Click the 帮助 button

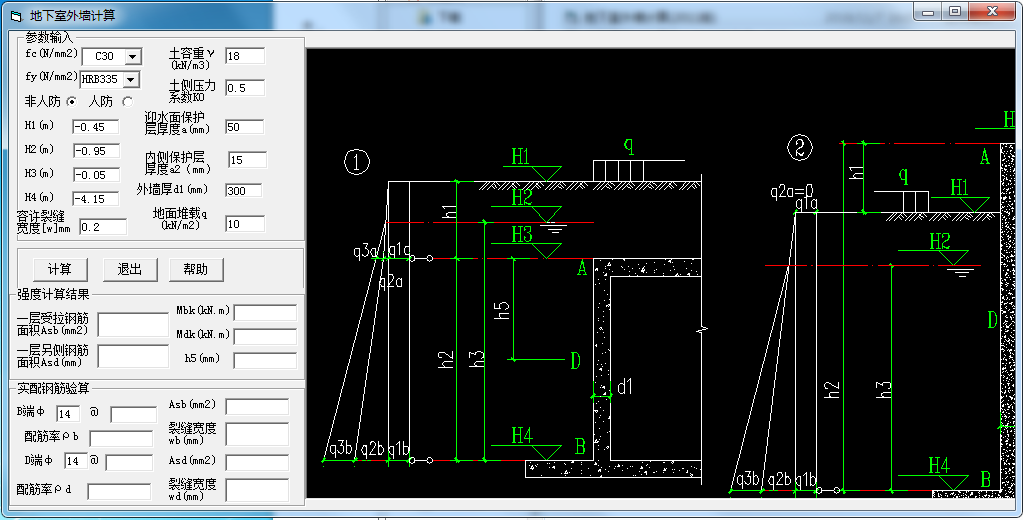click(x=196, y=269)
